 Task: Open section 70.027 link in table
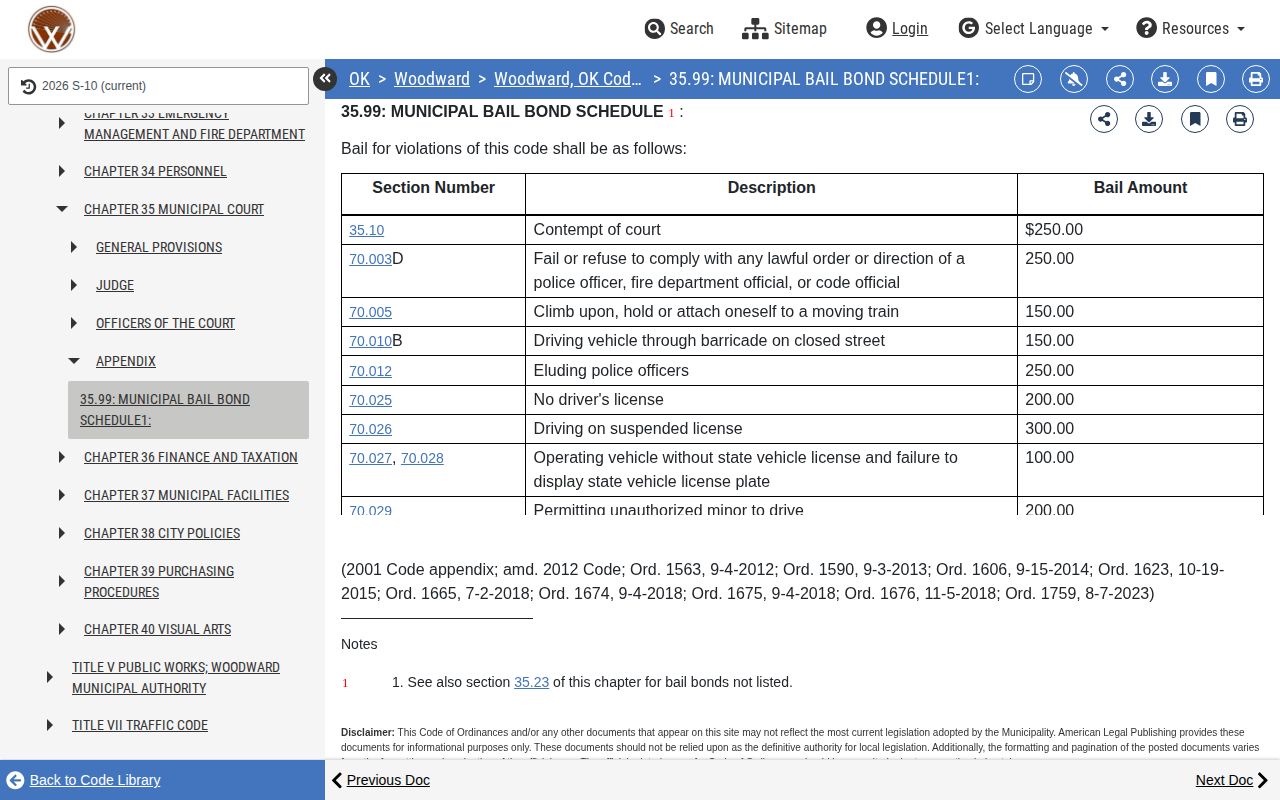coord(370,458)
